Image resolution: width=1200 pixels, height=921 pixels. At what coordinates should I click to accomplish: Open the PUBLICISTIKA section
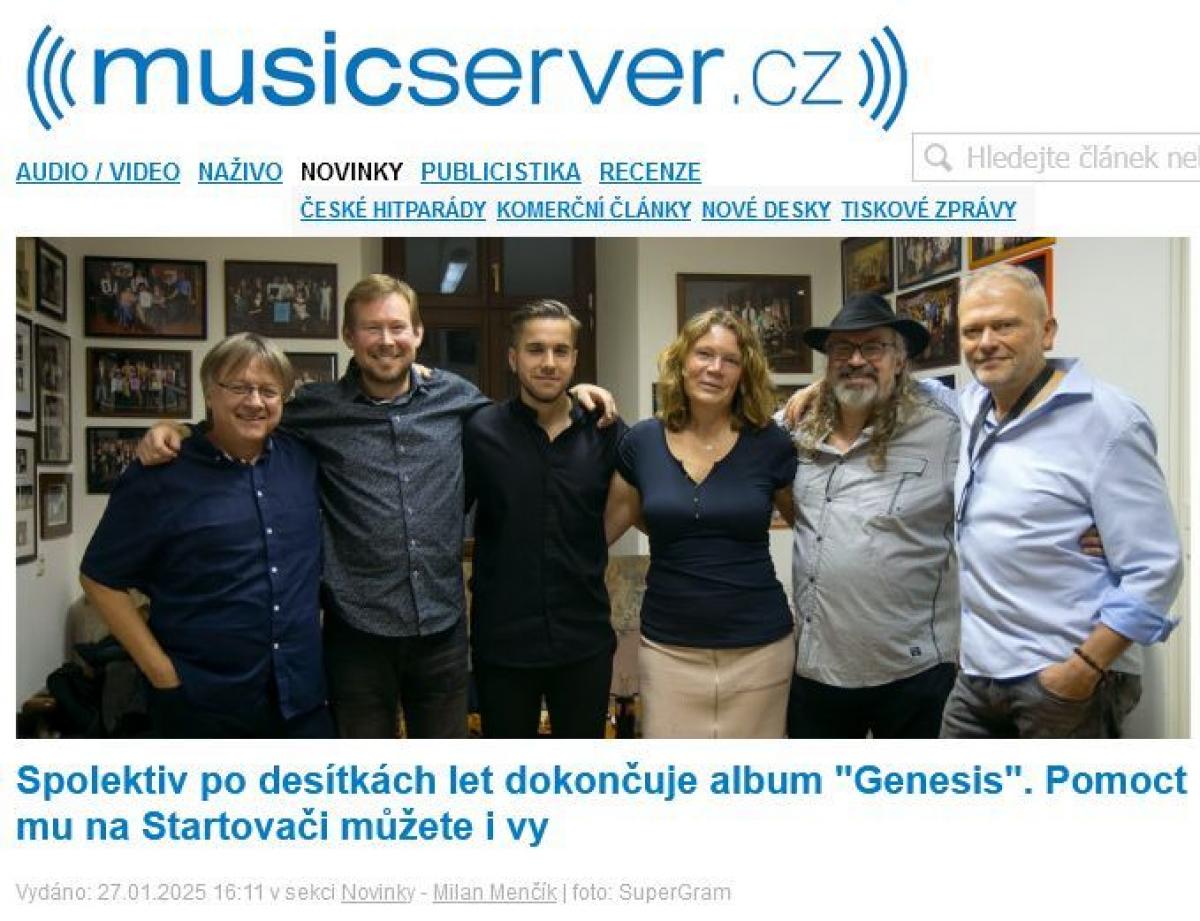pyautogui.click(x=500, y=172)
